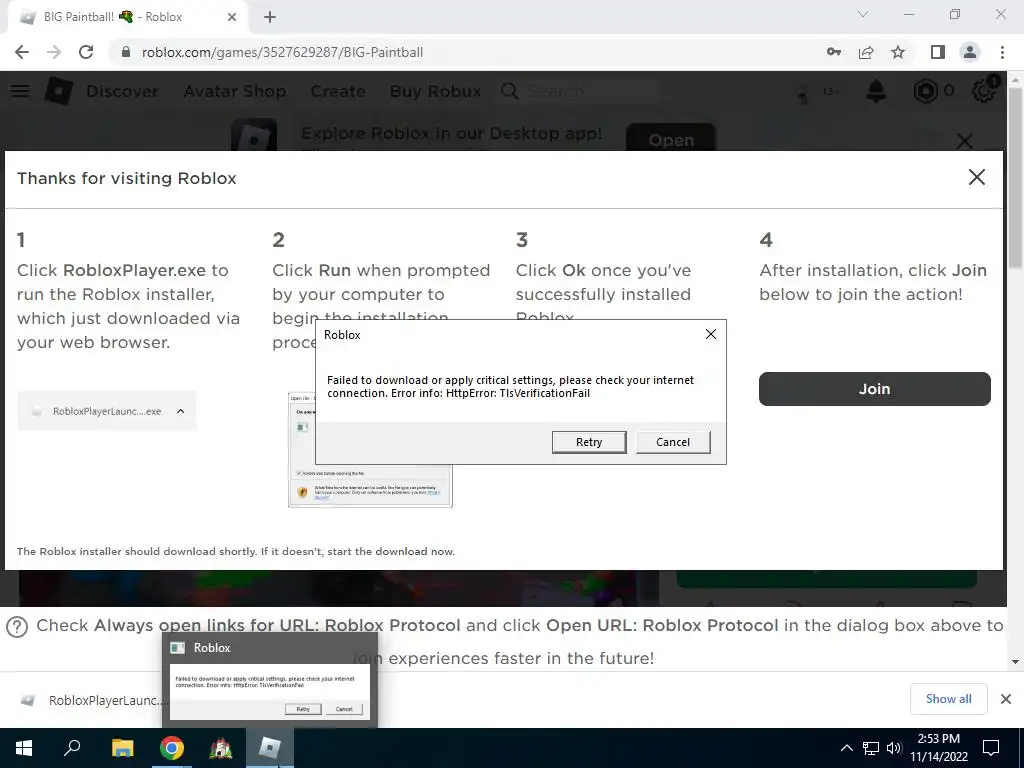Click the share page icon in address bar

coord(866,52)
